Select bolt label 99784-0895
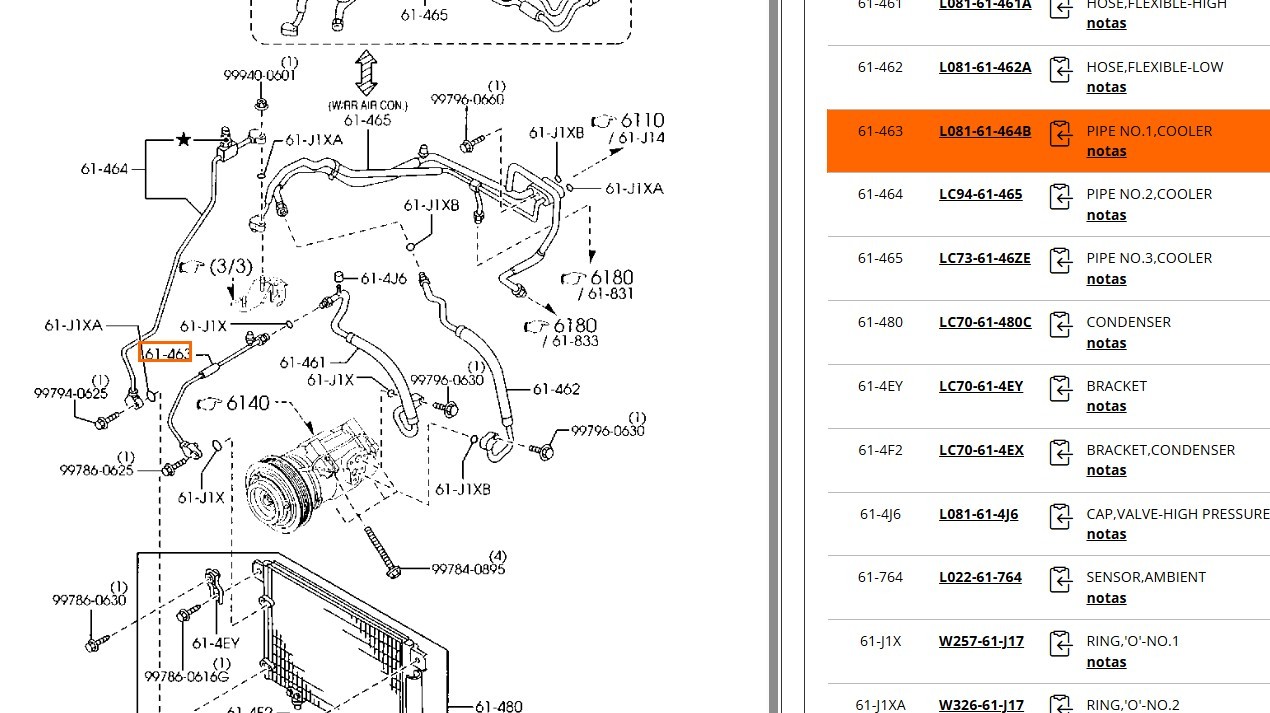This screenshot has width=1270, height=713. 468,569
